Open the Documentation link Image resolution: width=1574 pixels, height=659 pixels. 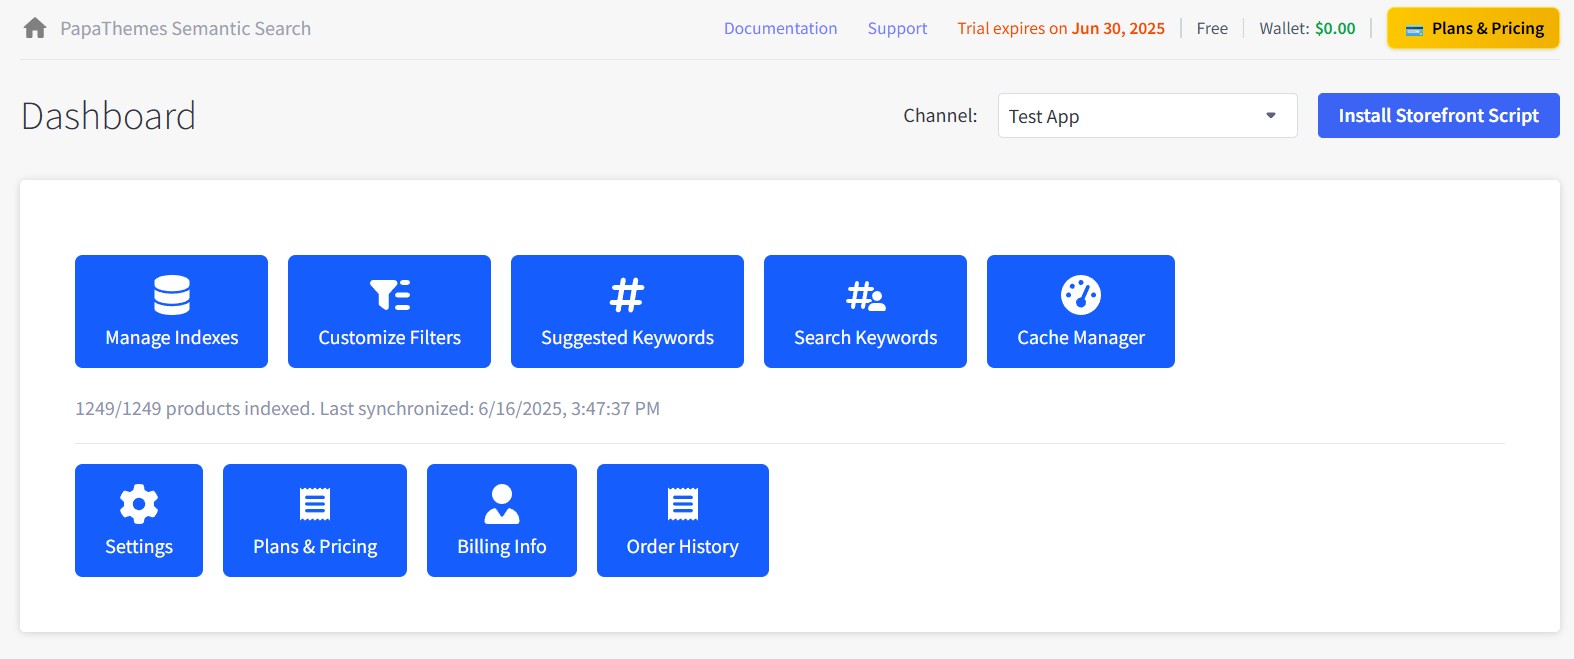coord(780,28)
